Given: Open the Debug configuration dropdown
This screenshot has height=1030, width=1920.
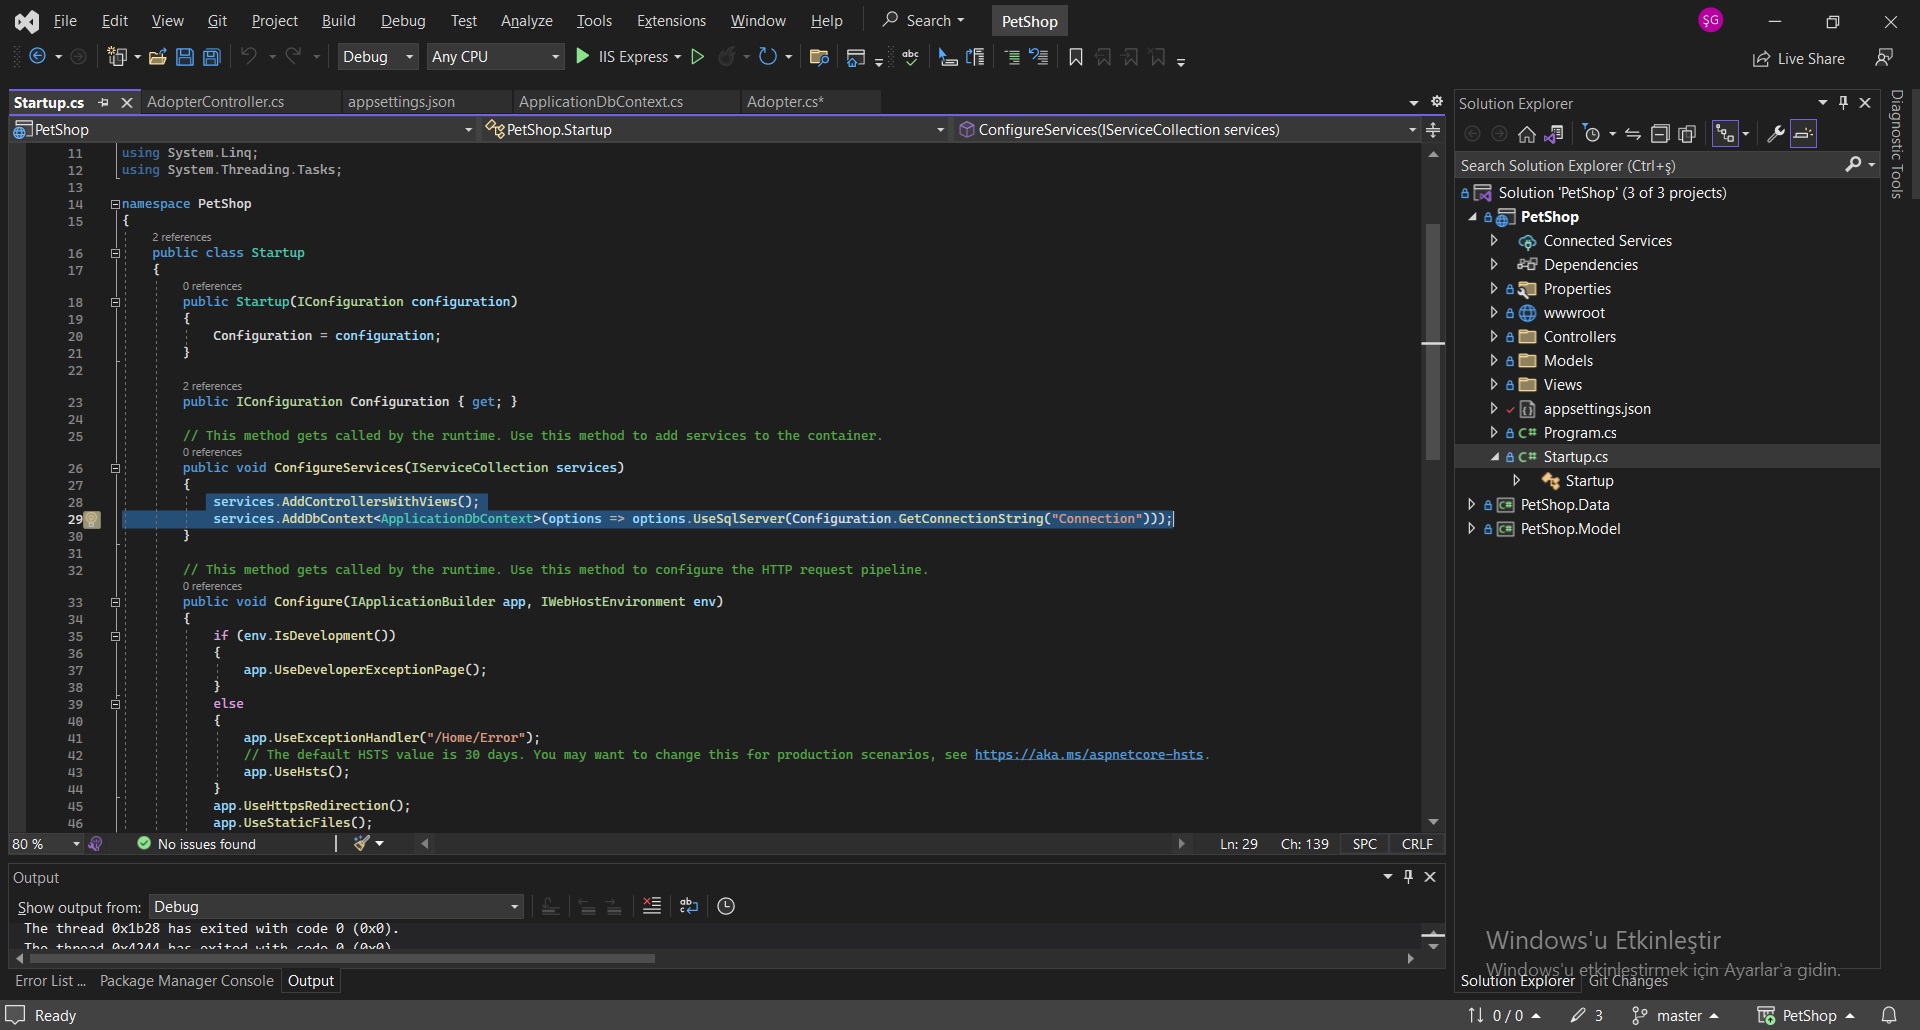Looking at the screenshot, I should click(378, 57).
